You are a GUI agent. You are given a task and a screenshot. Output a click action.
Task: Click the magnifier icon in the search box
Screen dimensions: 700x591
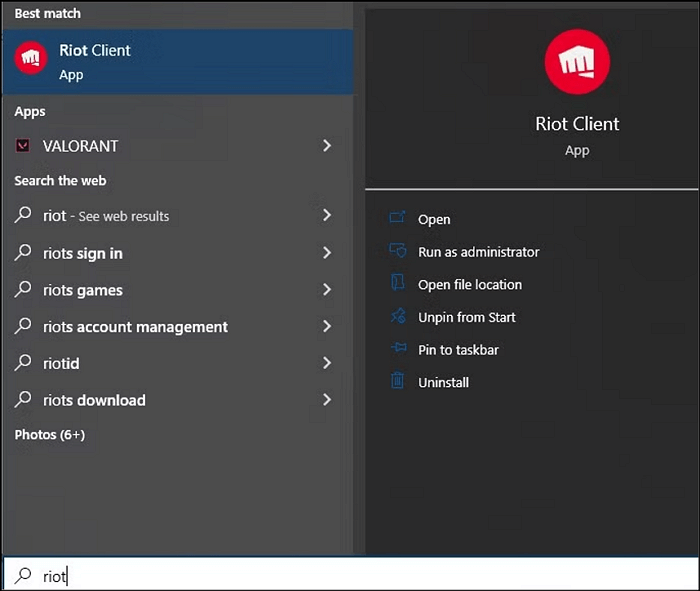pos(23,575)
